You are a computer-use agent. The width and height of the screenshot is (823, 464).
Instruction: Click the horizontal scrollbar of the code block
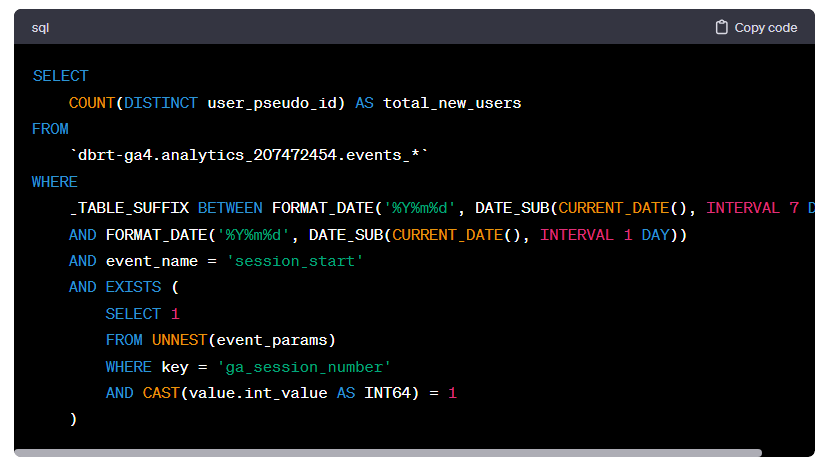coord(388,452)
